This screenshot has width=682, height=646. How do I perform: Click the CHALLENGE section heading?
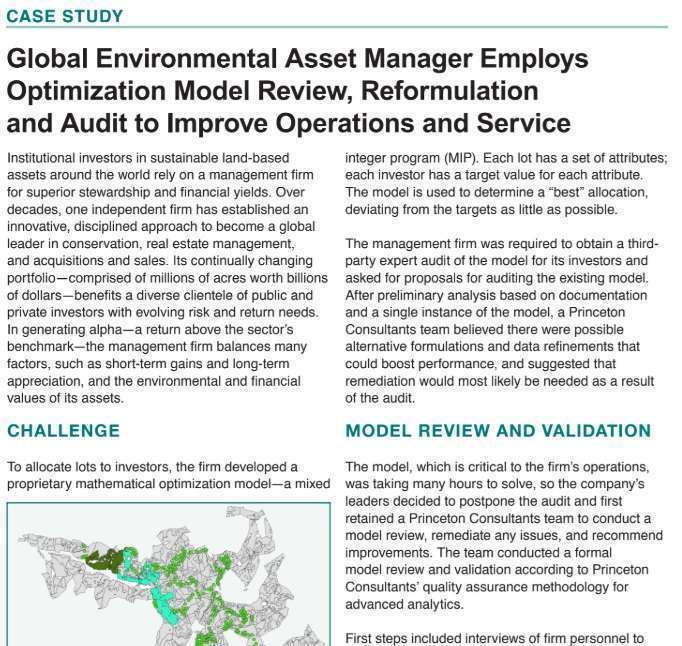[64, 431]
